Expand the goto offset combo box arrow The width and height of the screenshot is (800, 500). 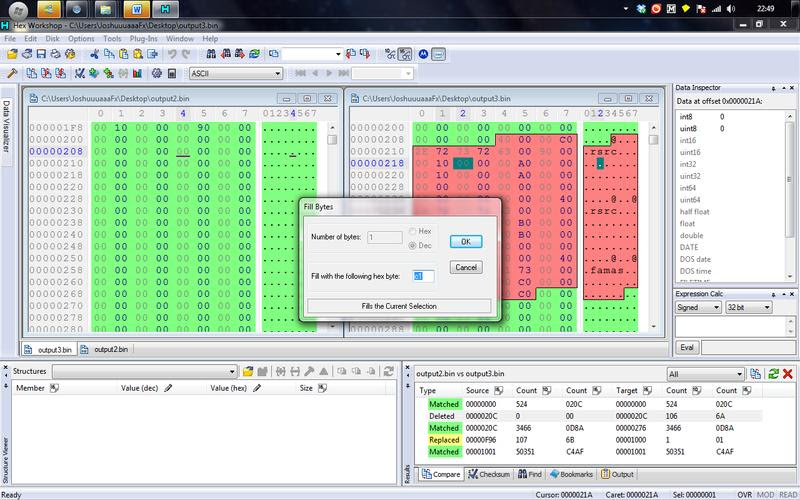click(338, 54)
